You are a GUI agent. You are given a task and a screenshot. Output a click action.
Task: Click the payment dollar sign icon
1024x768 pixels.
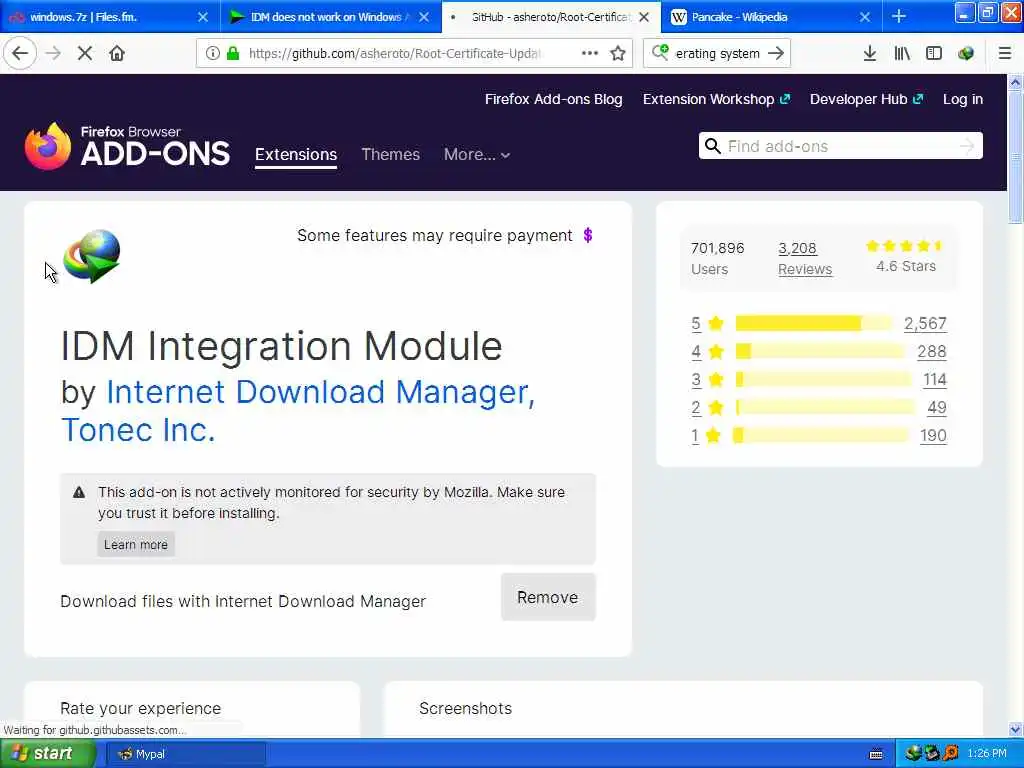588,235
